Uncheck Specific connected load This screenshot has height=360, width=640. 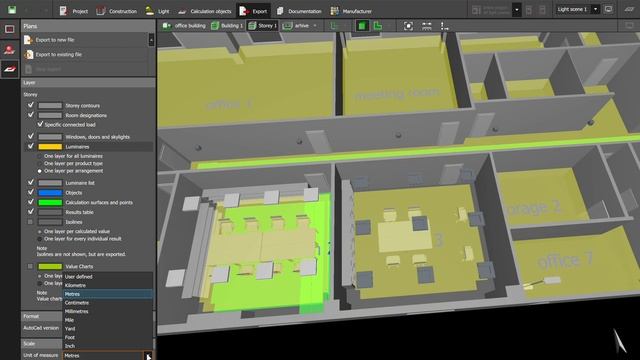tap(40, 124)
